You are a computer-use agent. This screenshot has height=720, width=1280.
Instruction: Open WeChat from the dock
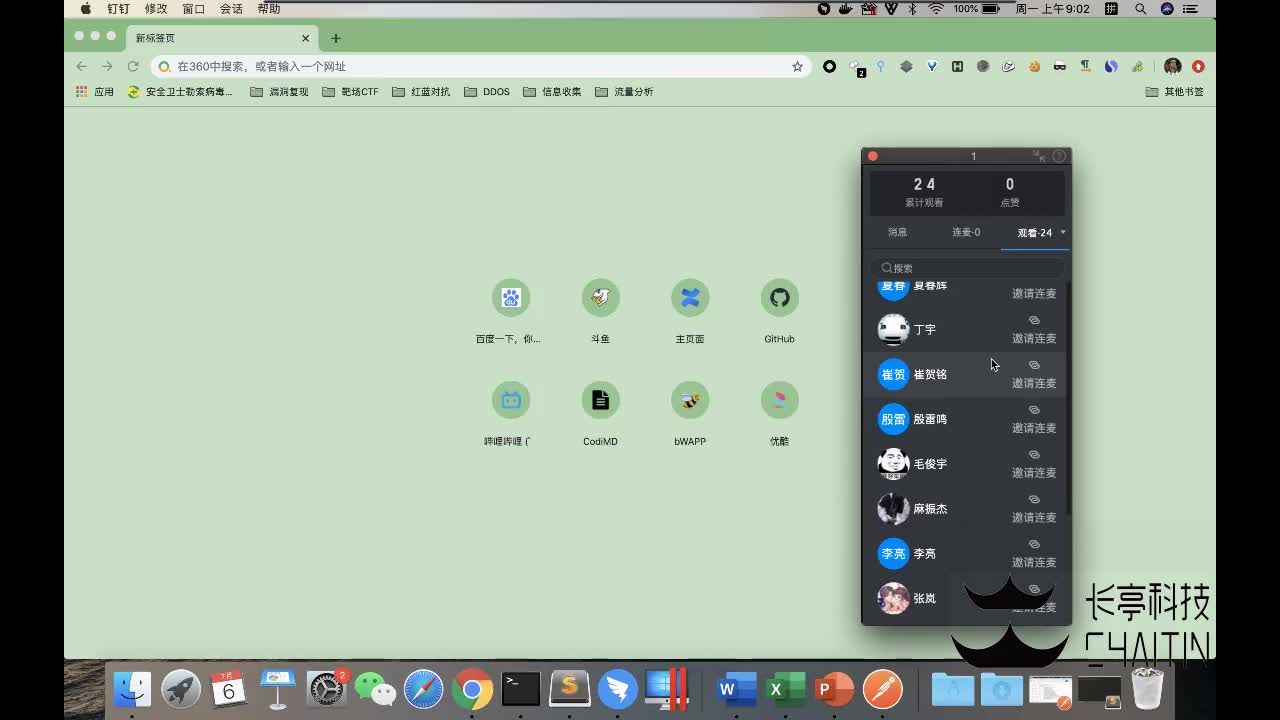pos(375,689)
